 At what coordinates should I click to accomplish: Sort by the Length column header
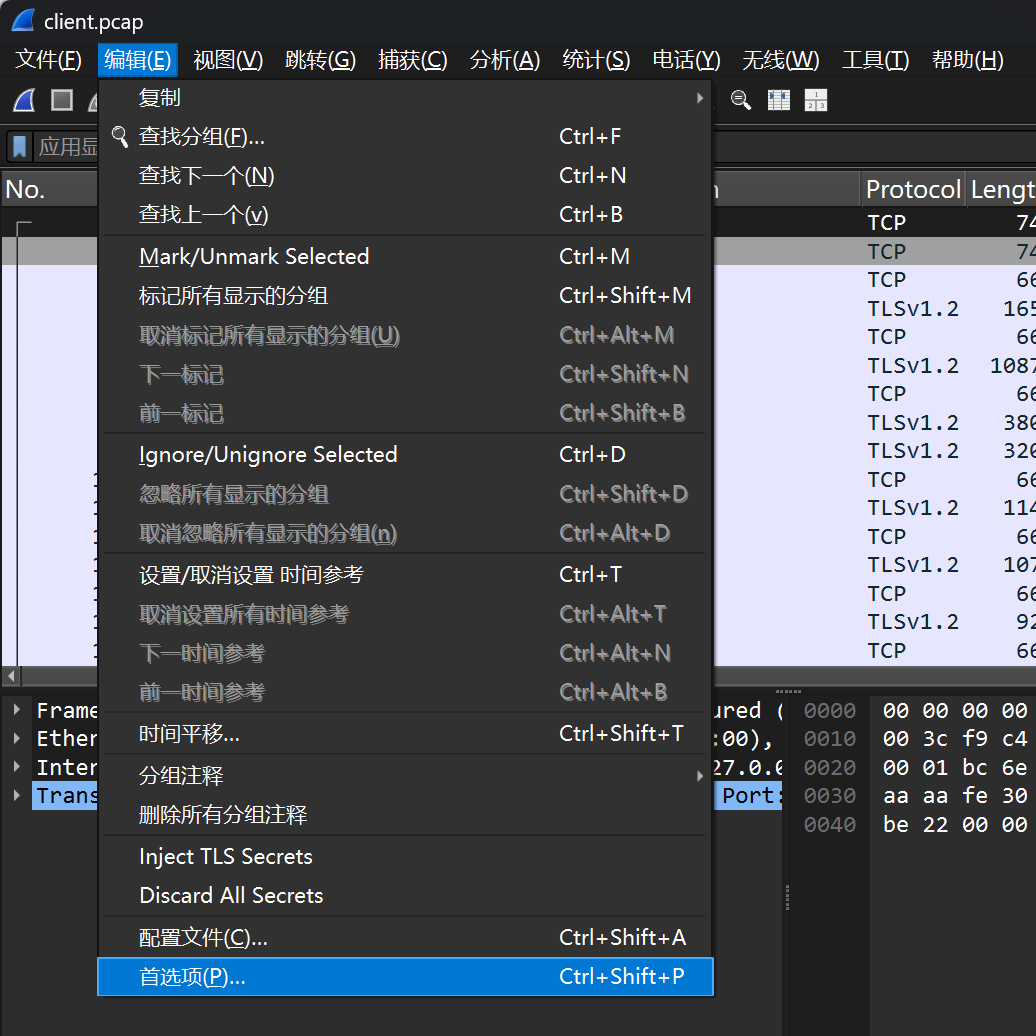[1002, 190]
